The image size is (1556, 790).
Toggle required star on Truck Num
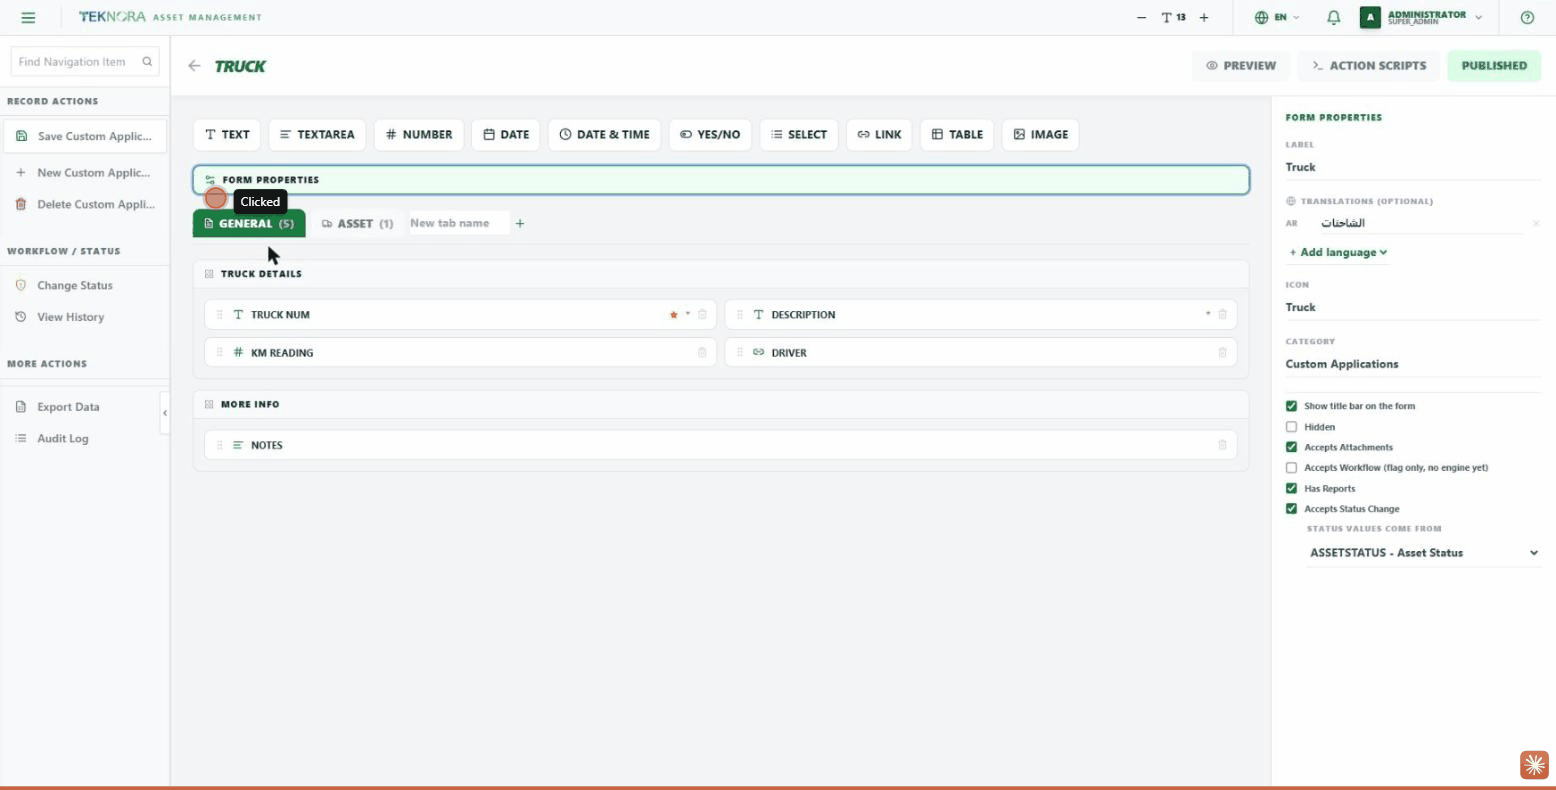[674, 314]
